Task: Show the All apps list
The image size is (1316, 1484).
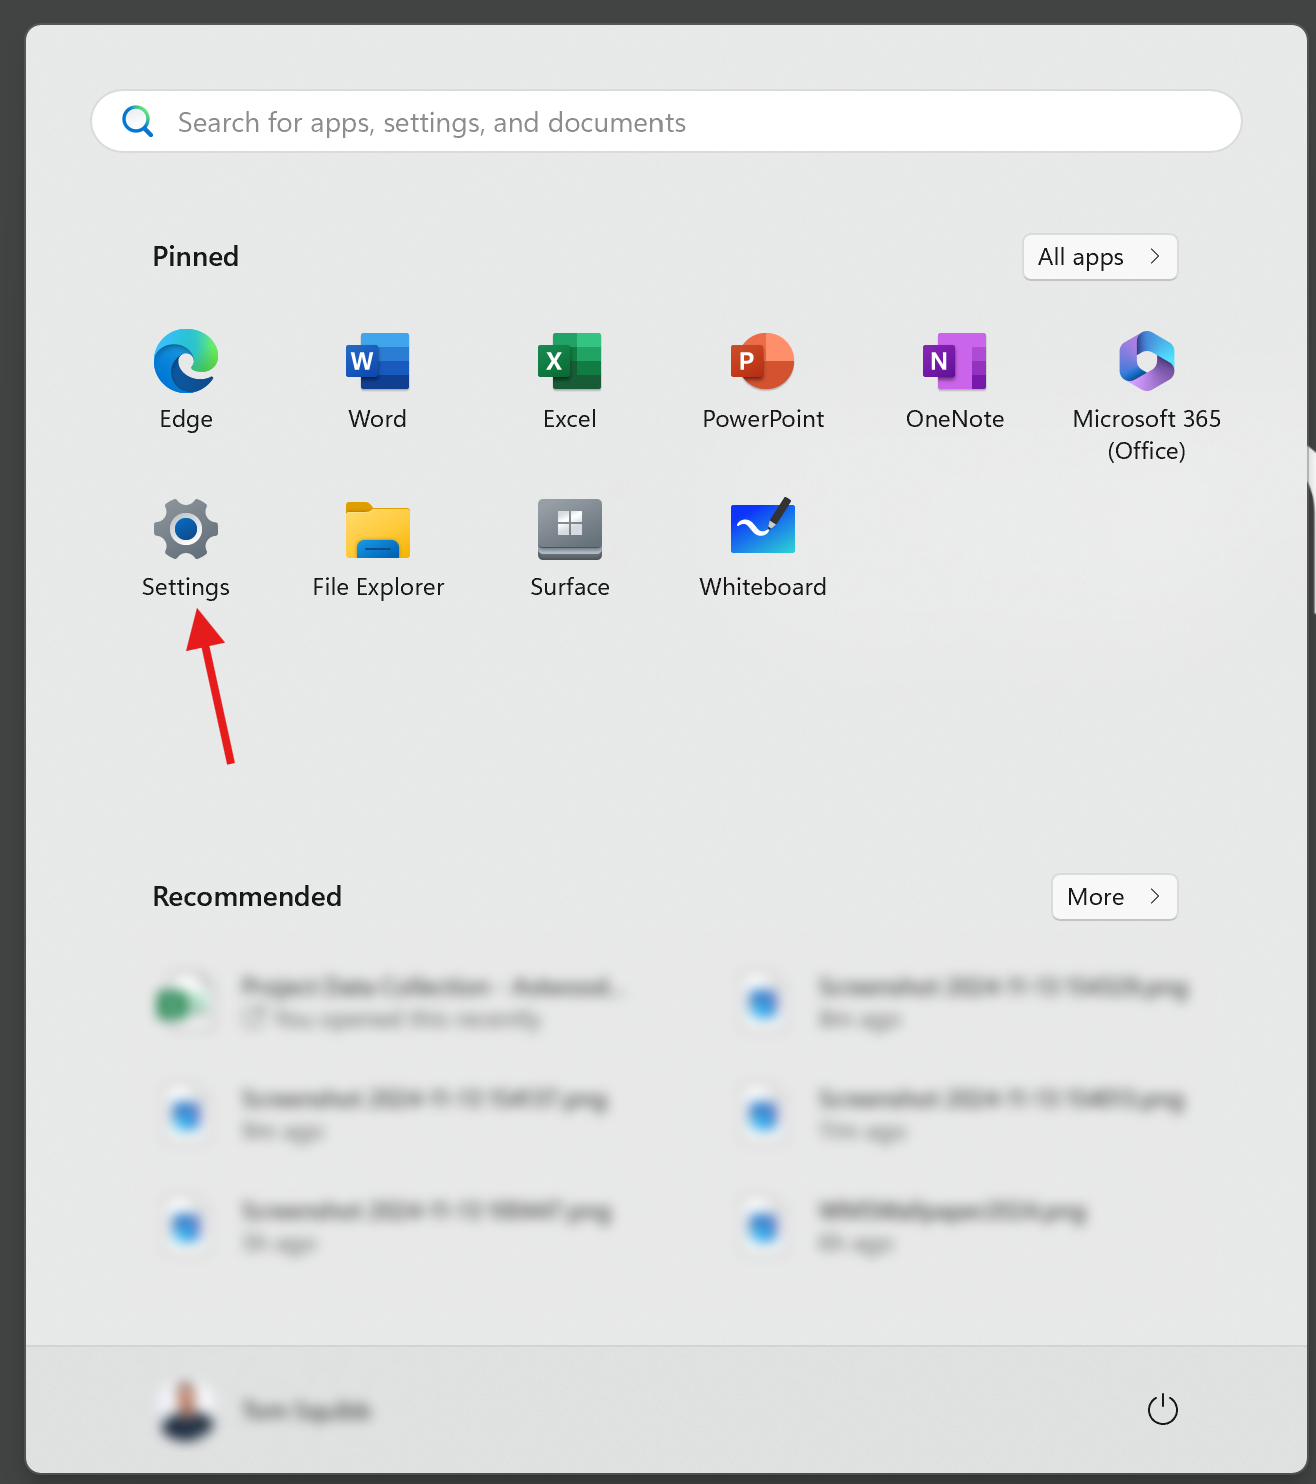Action: 1100,257
